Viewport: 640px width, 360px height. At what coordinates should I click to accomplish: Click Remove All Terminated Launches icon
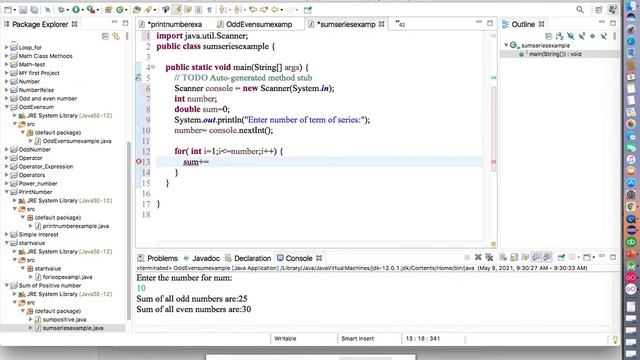(489, 257)
